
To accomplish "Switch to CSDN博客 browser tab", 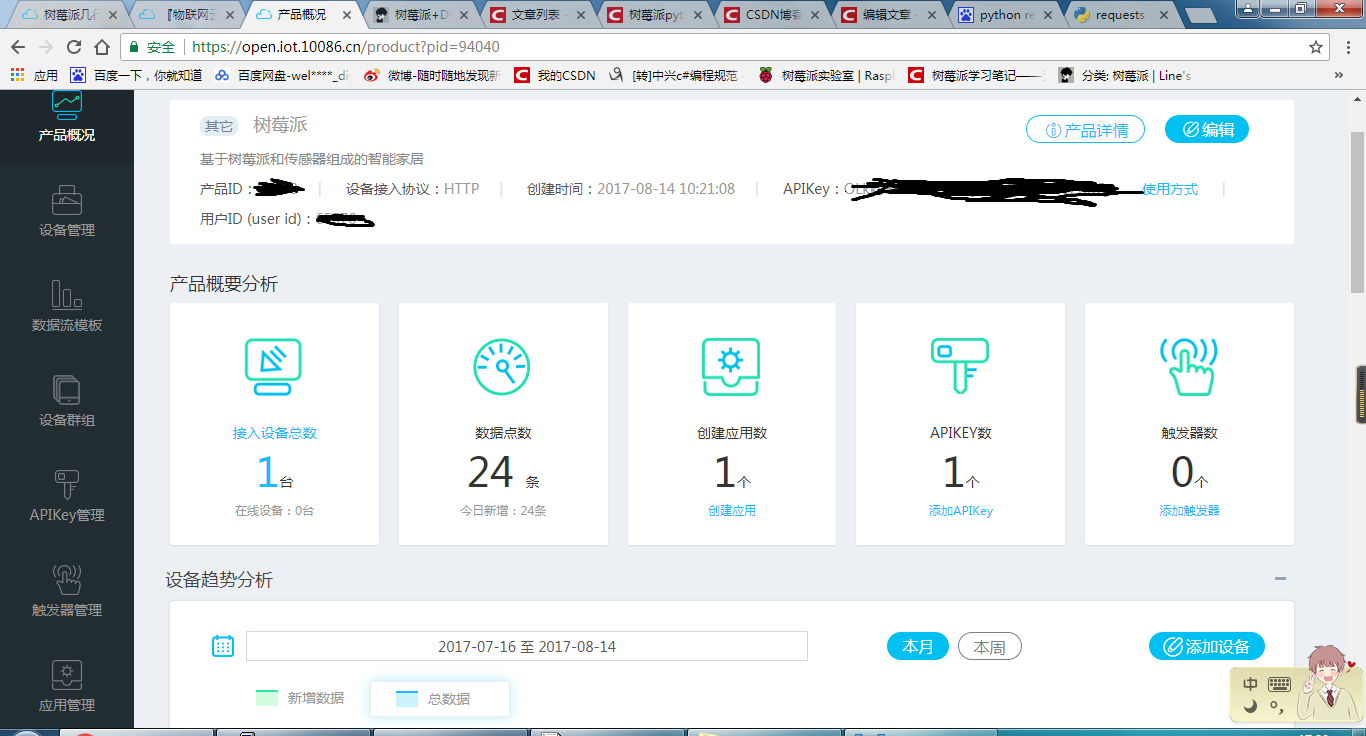I will click(x=772, y=15).
